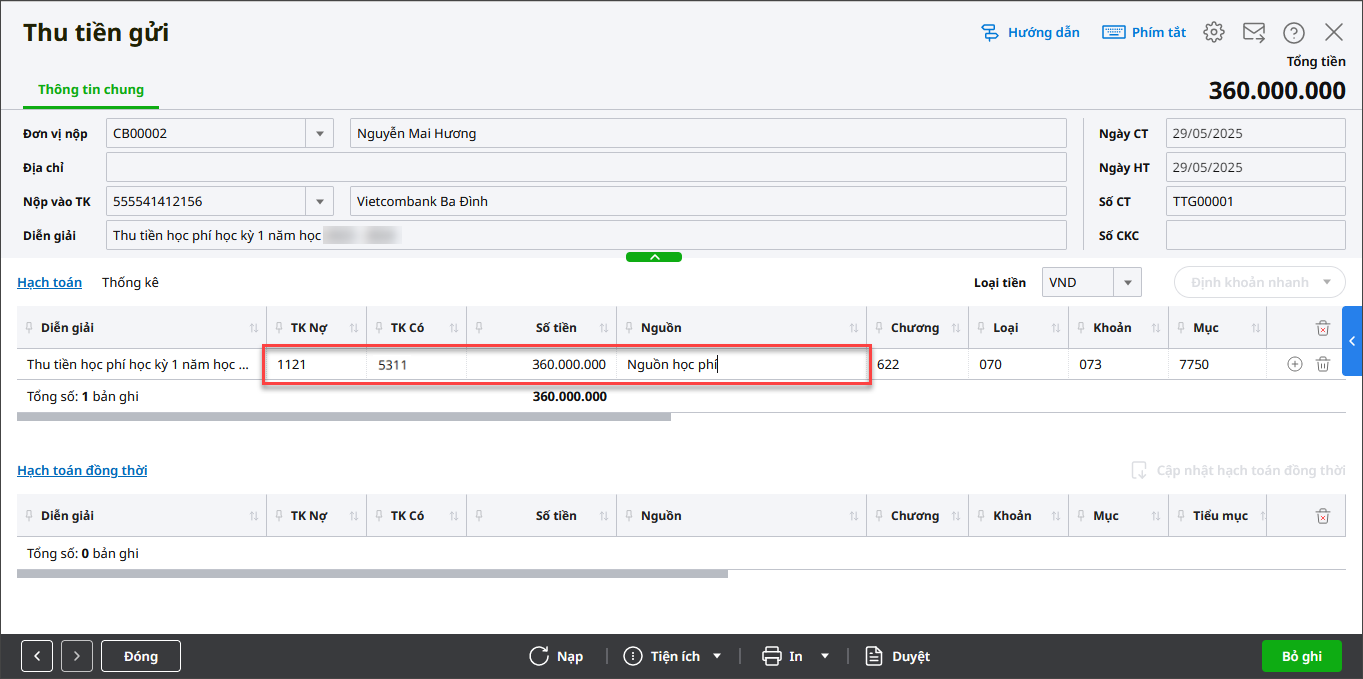Image resolution: width=1363 pixels, height=679 pixels.
Task: Open the Hướng dẫn guide link
Action: [1030, 32]
